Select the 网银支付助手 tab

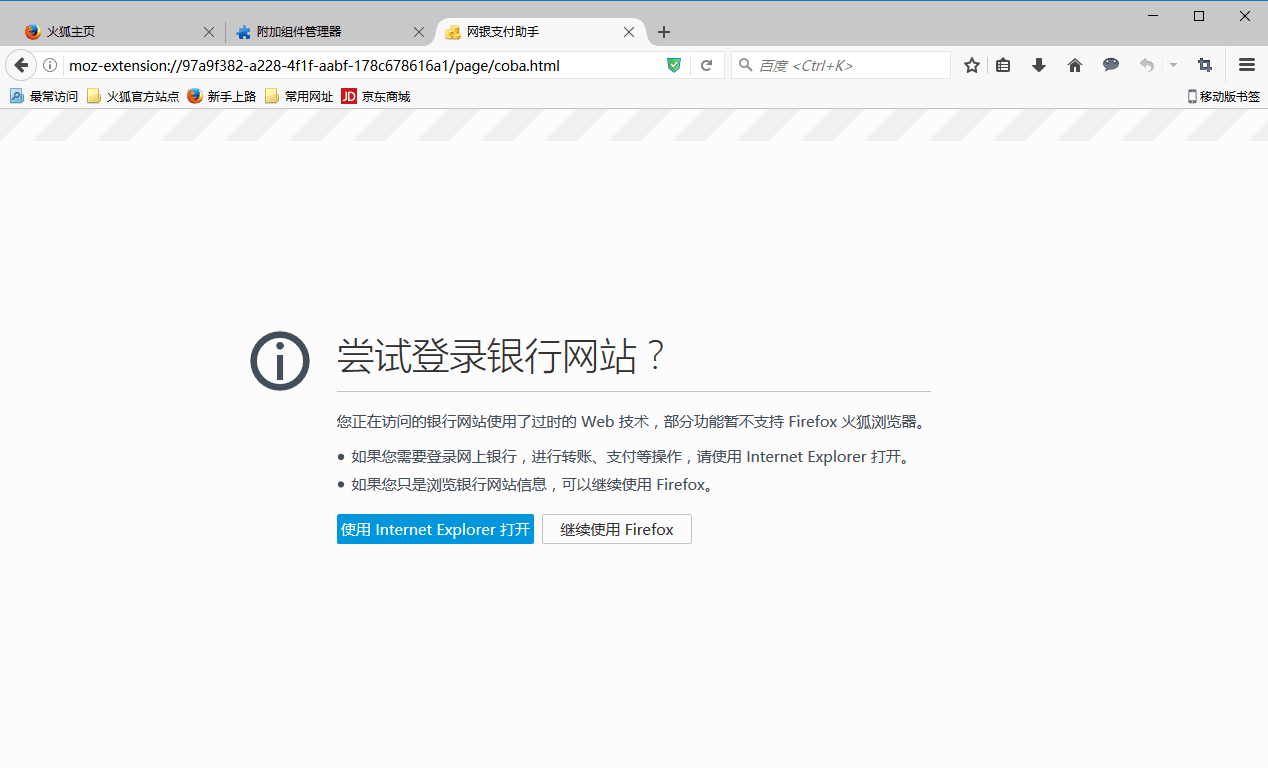point(540,32)
